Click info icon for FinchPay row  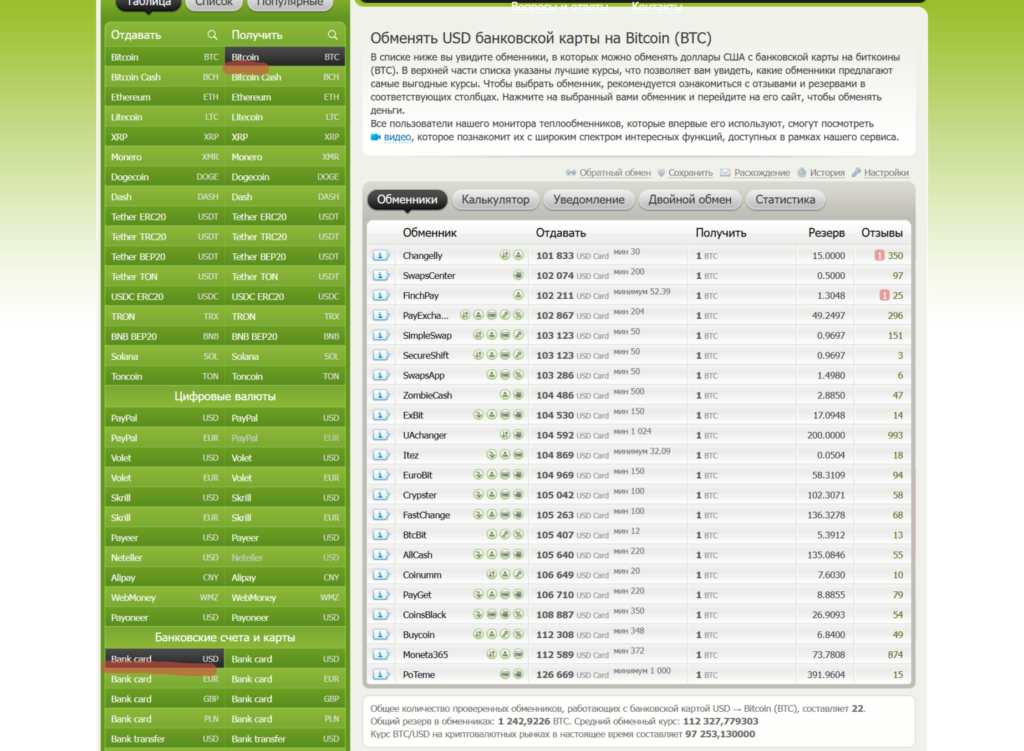click(381, 295)
